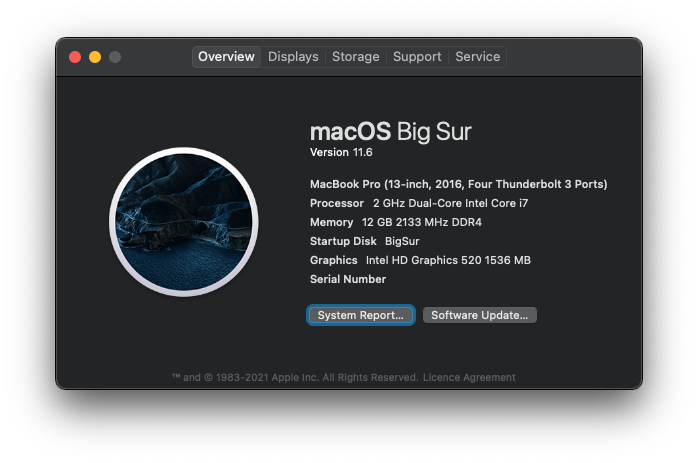The height and width of the screenshot is (463, 698).
Task: Click the 'Processor' label
Action: click(337, 203)
